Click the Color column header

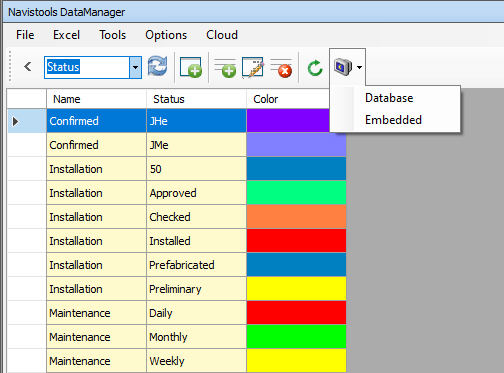(288, 99)
